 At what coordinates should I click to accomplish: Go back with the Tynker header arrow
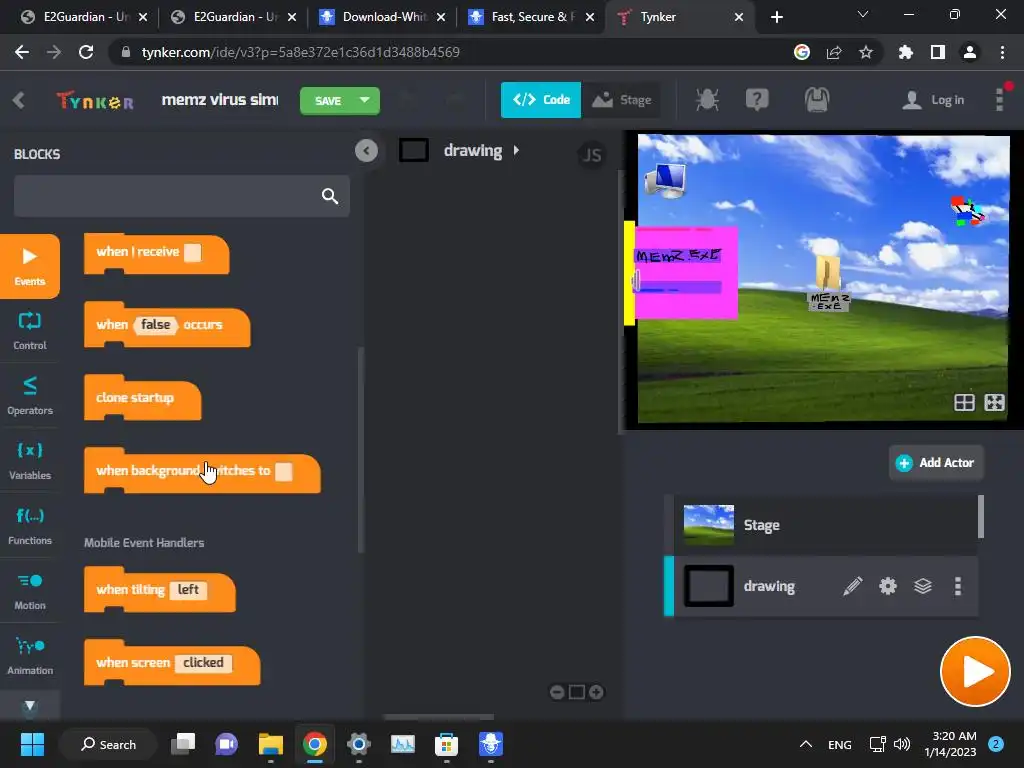[x=18, y=100]
